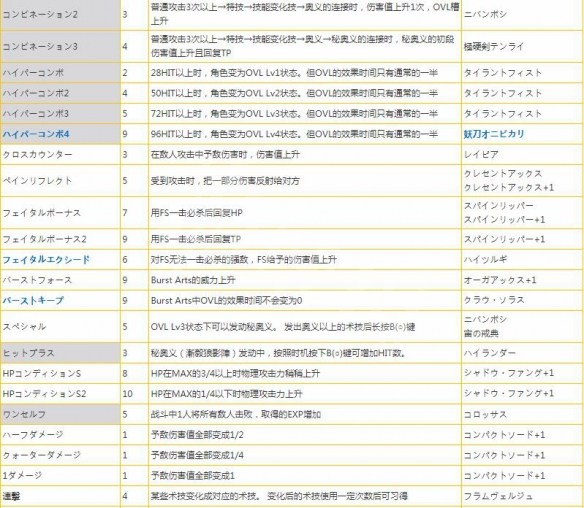Click the OVL Lv3状态下 description cell
Screen dimensions: 584x508
click(305, 327)
